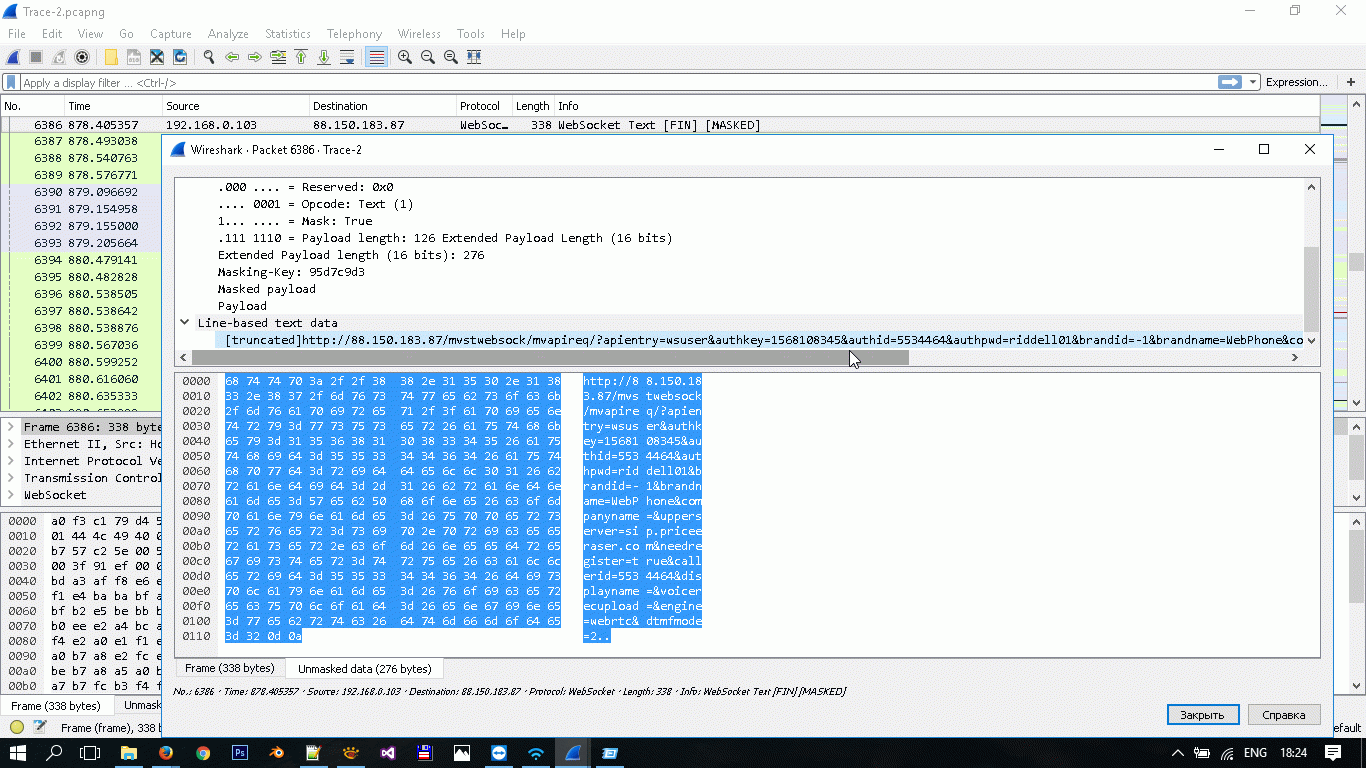Open the Telephony menu
The height and width of the screenshot is (768, 1366).
click(x=354, y=34)
